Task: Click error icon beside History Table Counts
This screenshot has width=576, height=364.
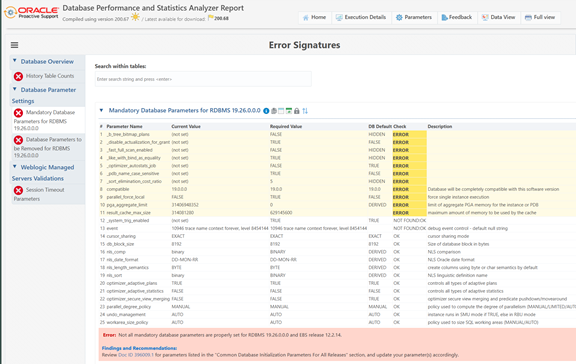Action: tap(18, 76)
